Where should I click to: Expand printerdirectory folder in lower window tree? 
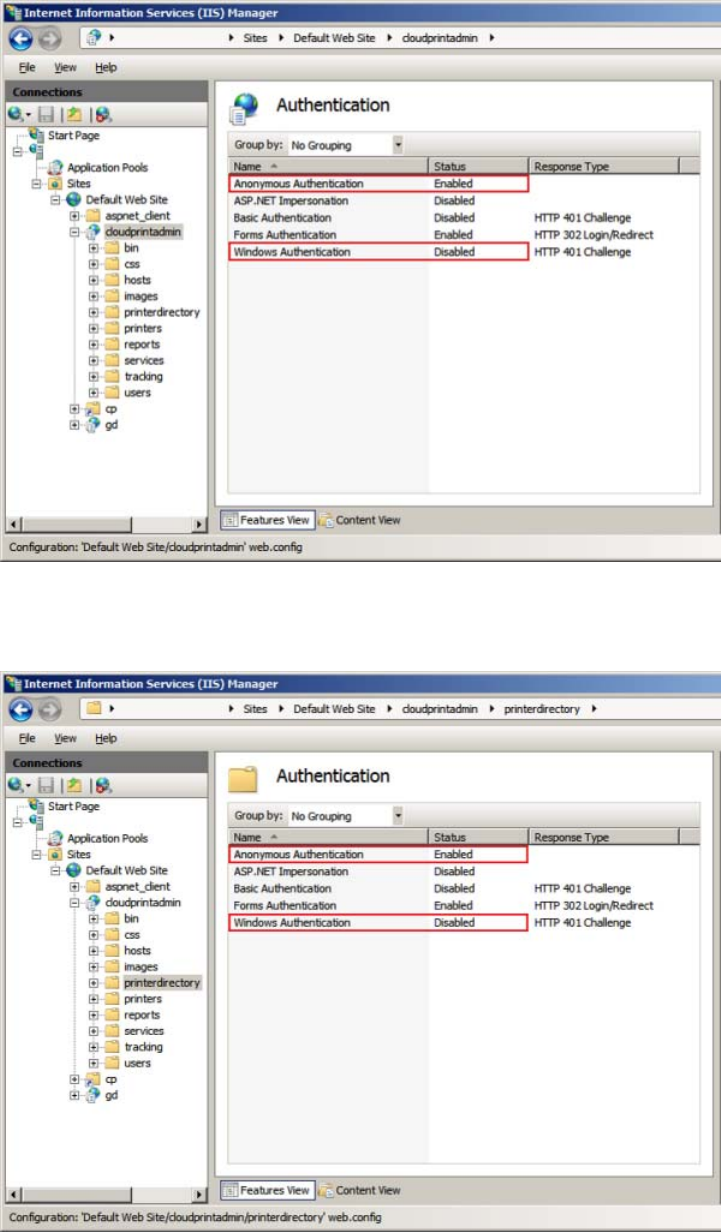(93, 983)
